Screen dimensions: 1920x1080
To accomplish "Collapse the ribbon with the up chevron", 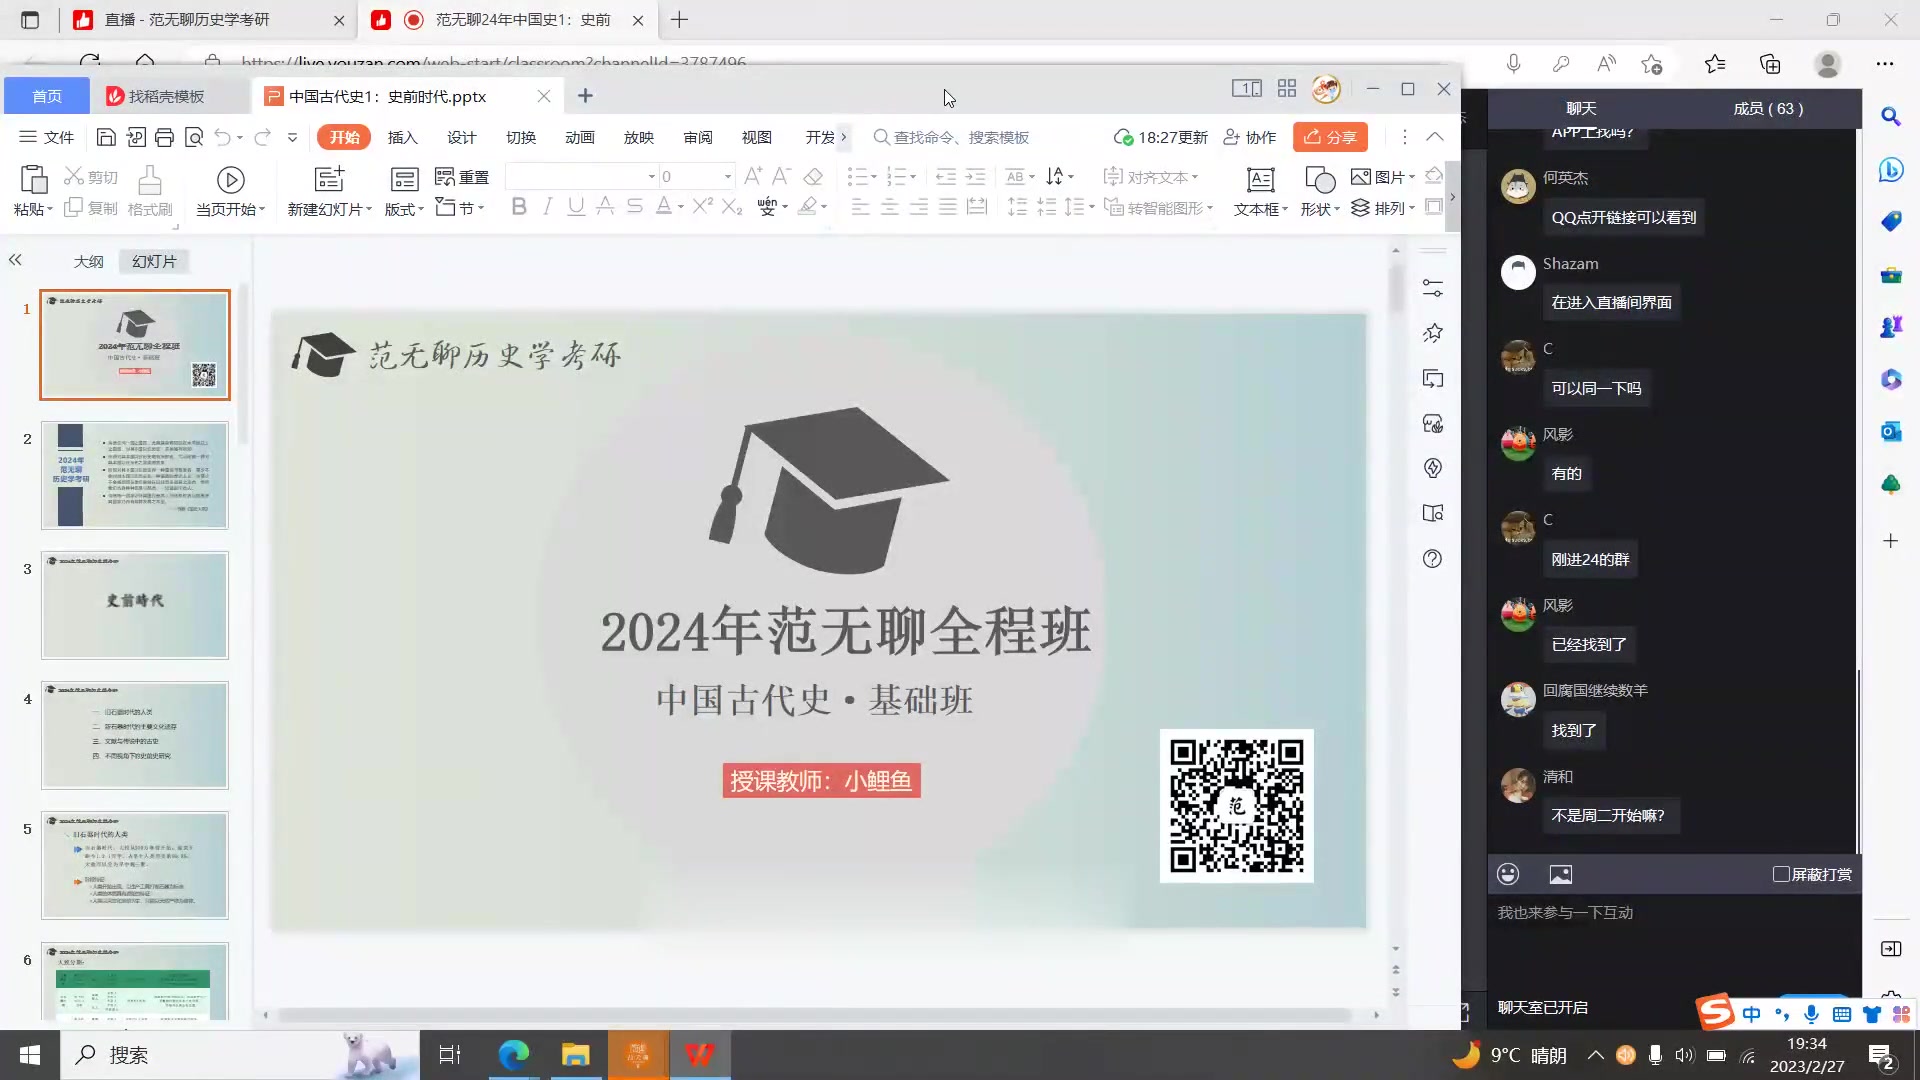I will click(x=1435, y=137).
